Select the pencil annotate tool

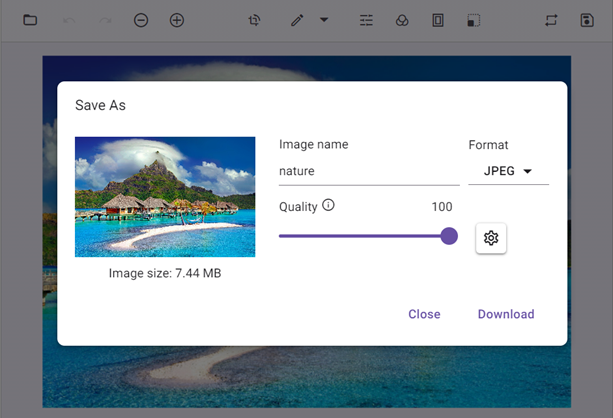[x=297, y=20]
